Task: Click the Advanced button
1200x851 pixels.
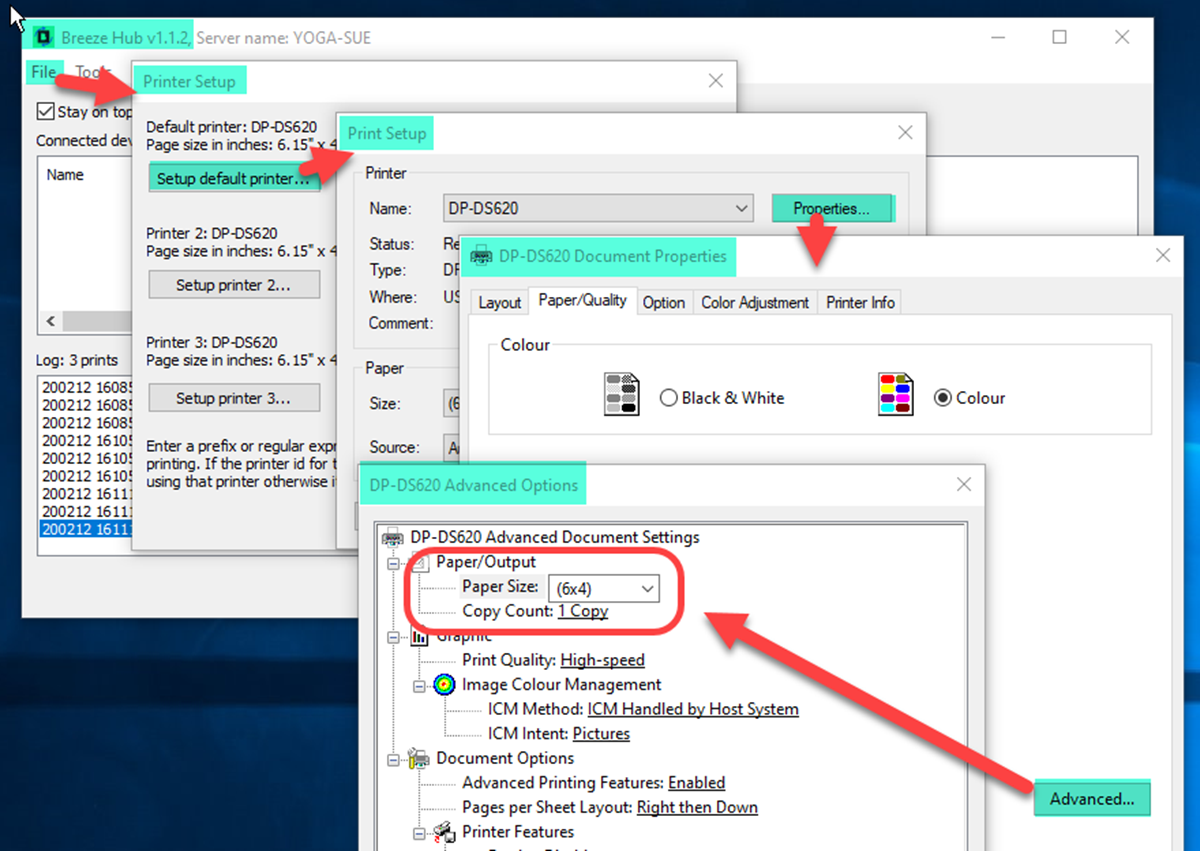Action: point(1092,799)
